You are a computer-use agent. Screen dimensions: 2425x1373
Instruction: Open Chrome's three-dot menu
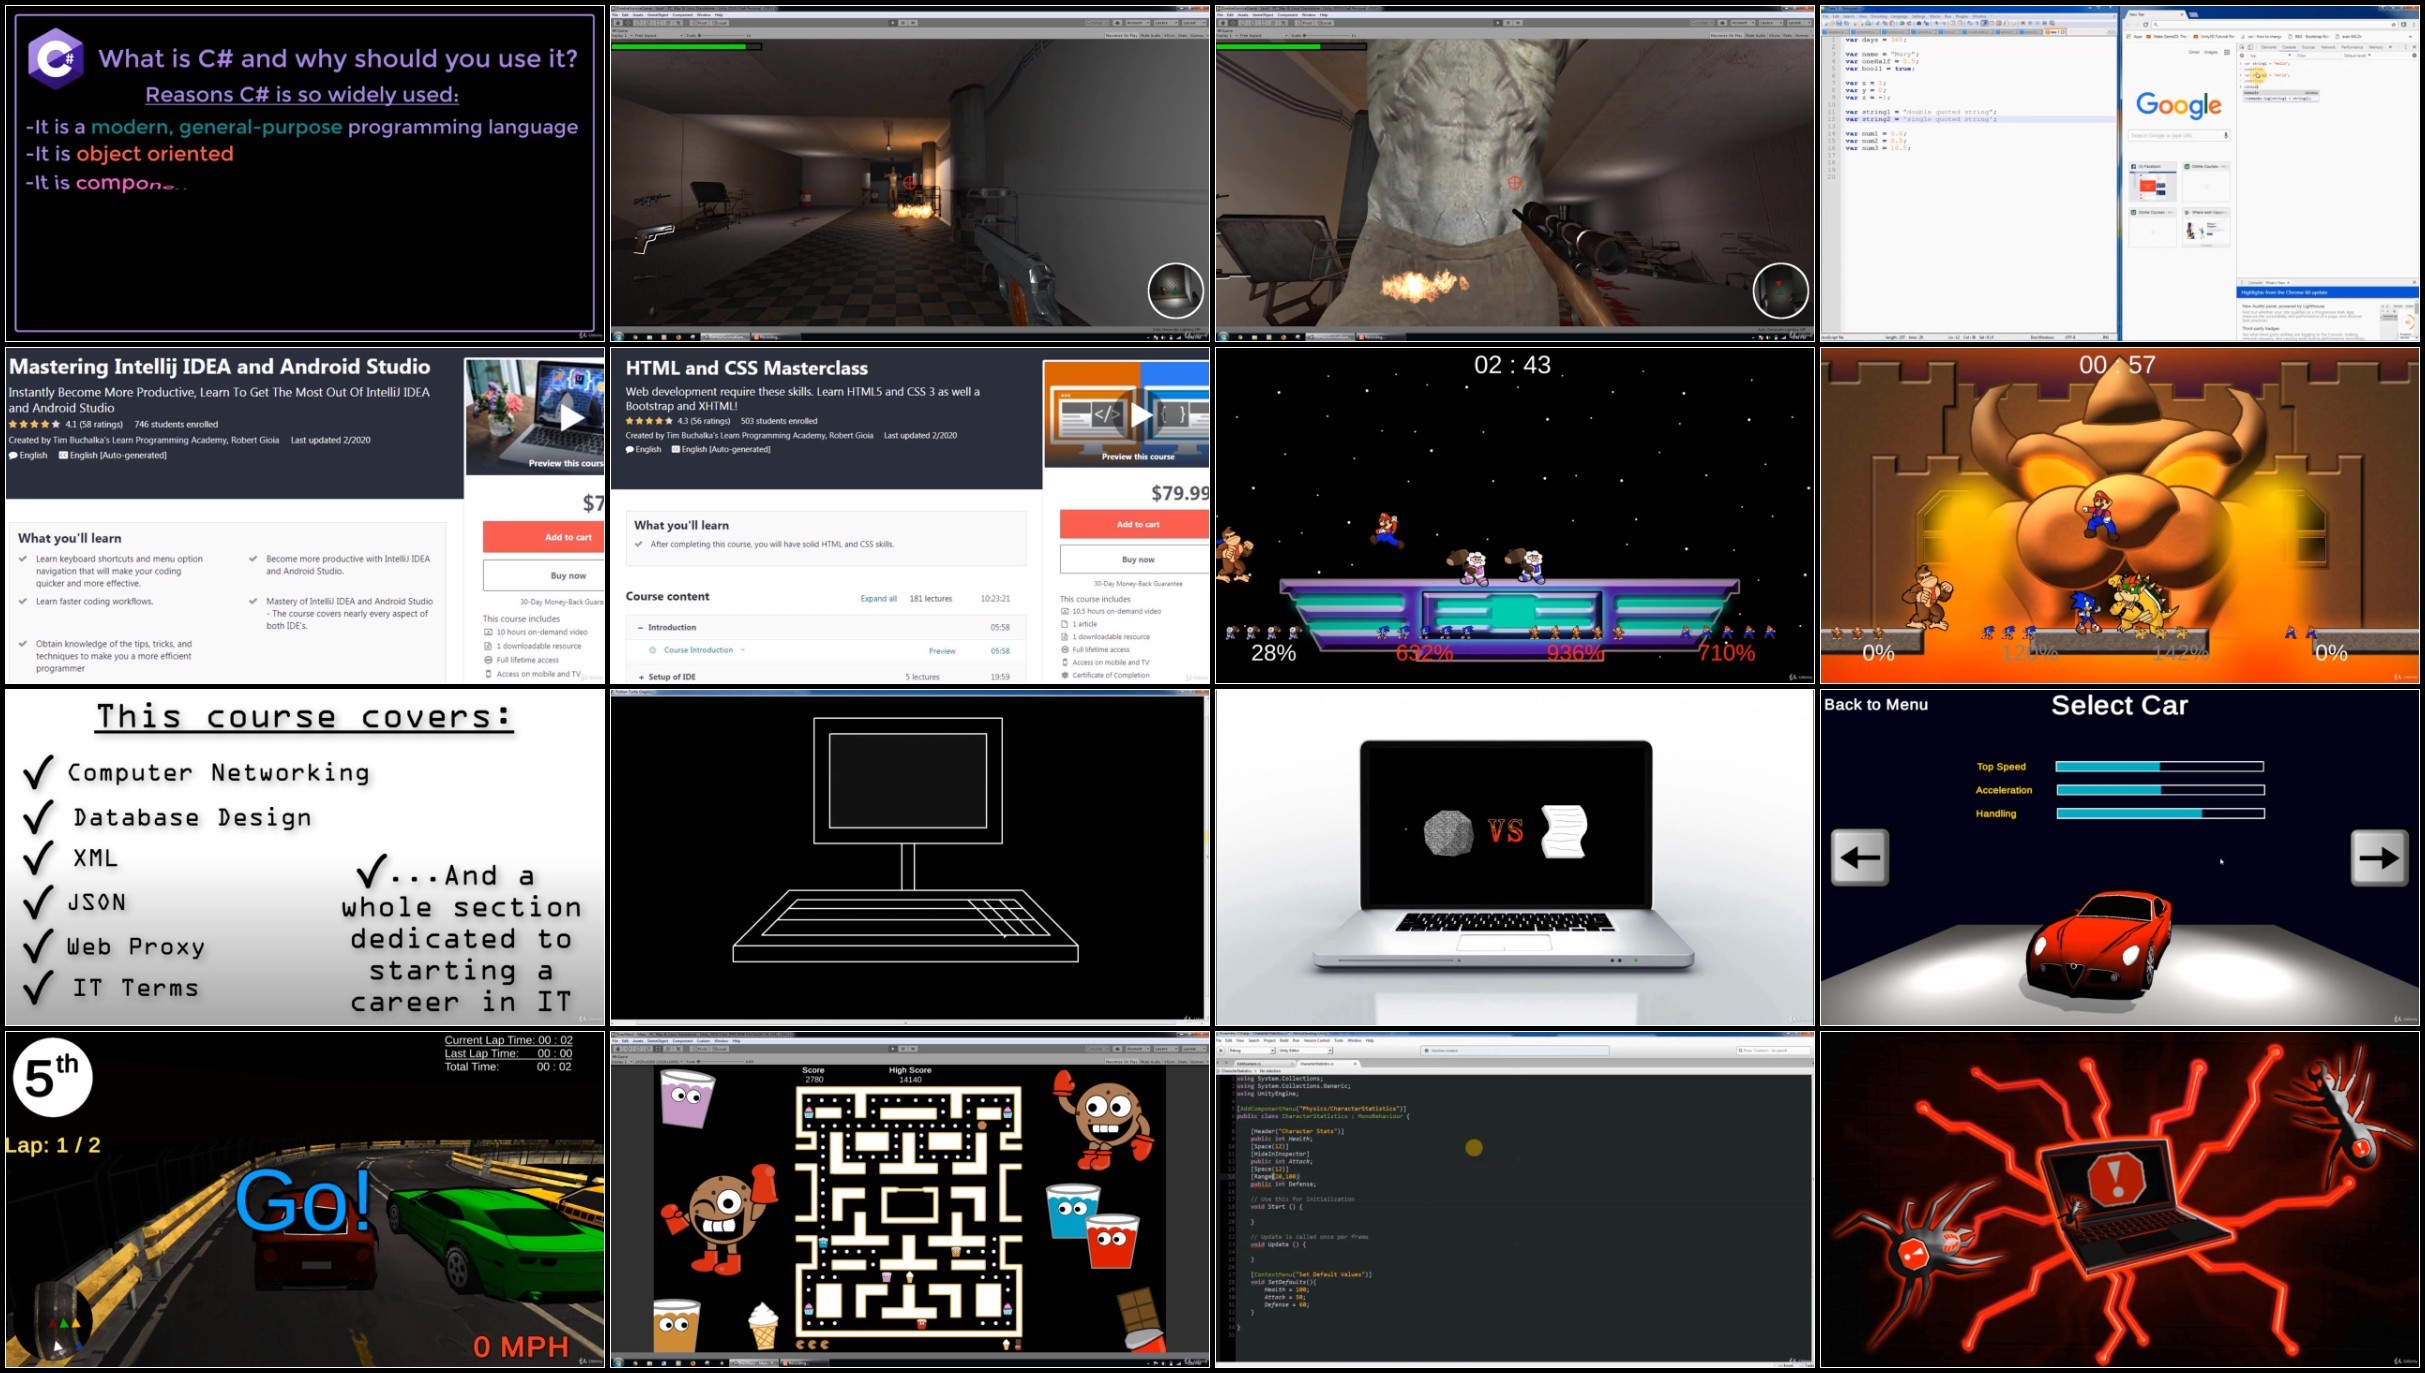coord(2414,24)
